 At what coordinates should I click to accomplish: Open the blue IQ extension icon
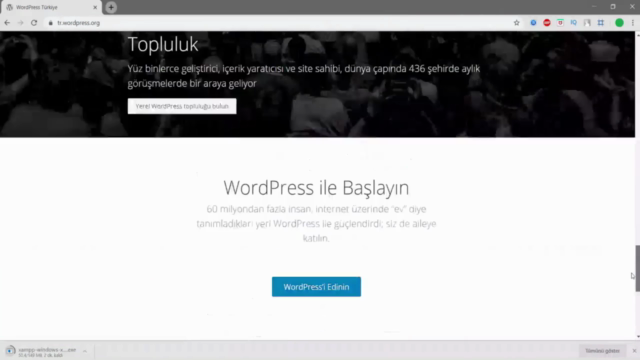573,23
